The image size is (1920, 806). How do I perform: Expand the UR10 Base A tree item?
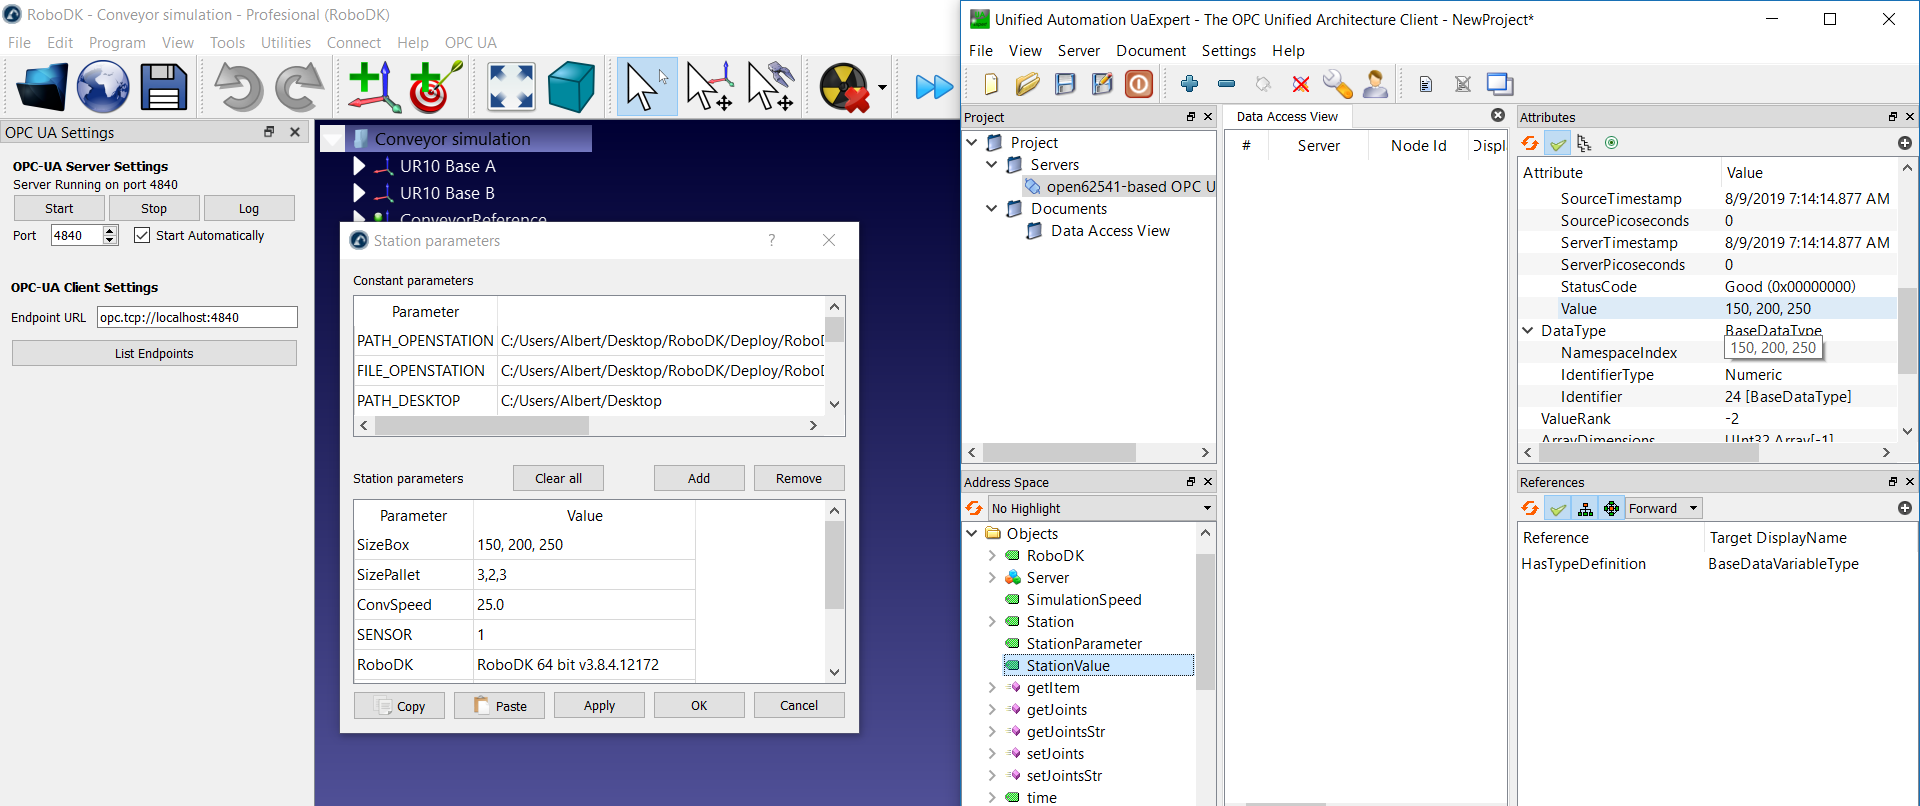(359, 166)
